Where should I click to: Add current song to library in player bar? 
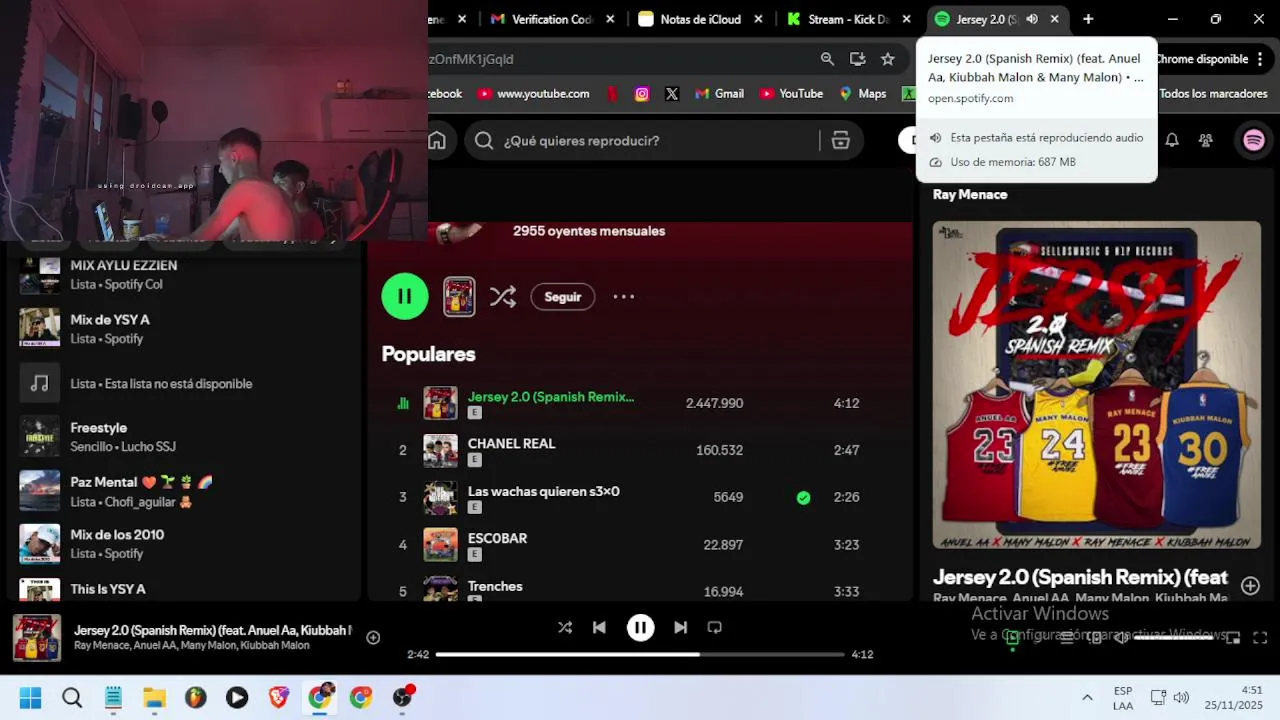373,637
